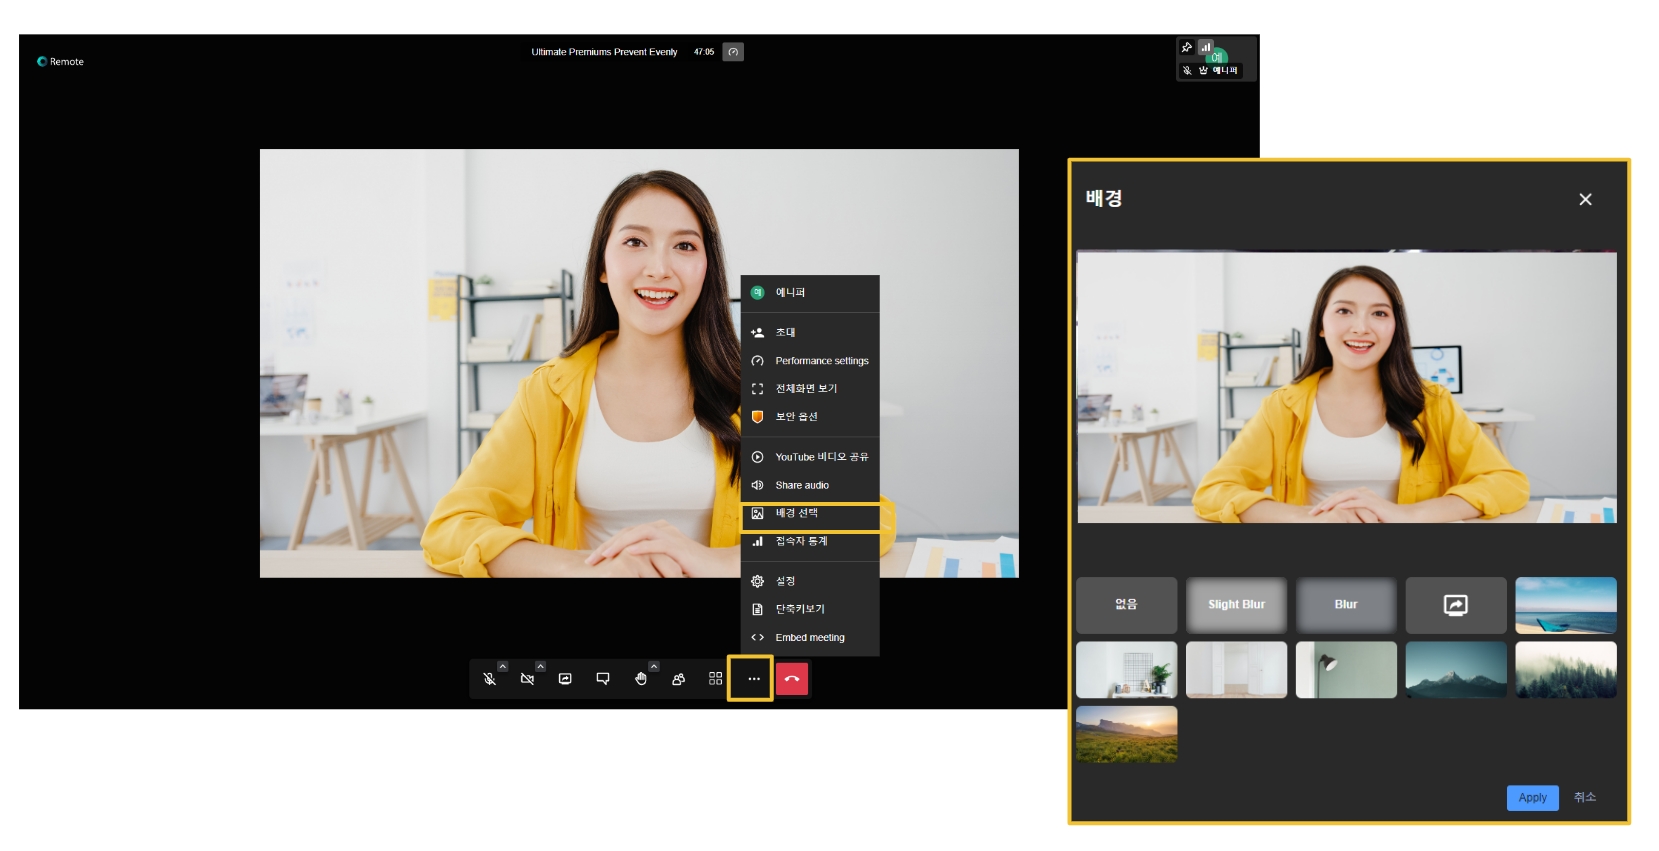Open the three-dot more actions menu
Image resolution: width=1659 pixels, height=851 pixels.
(753, 679)
